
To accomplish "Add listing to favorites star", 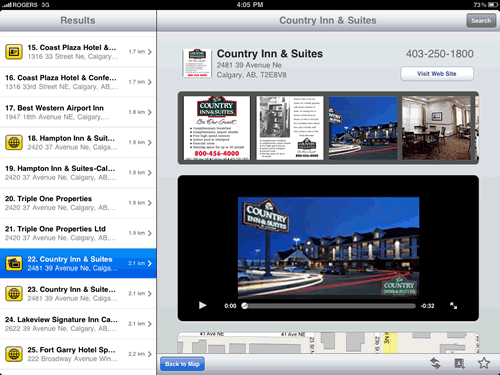I will tap(484, 363).
